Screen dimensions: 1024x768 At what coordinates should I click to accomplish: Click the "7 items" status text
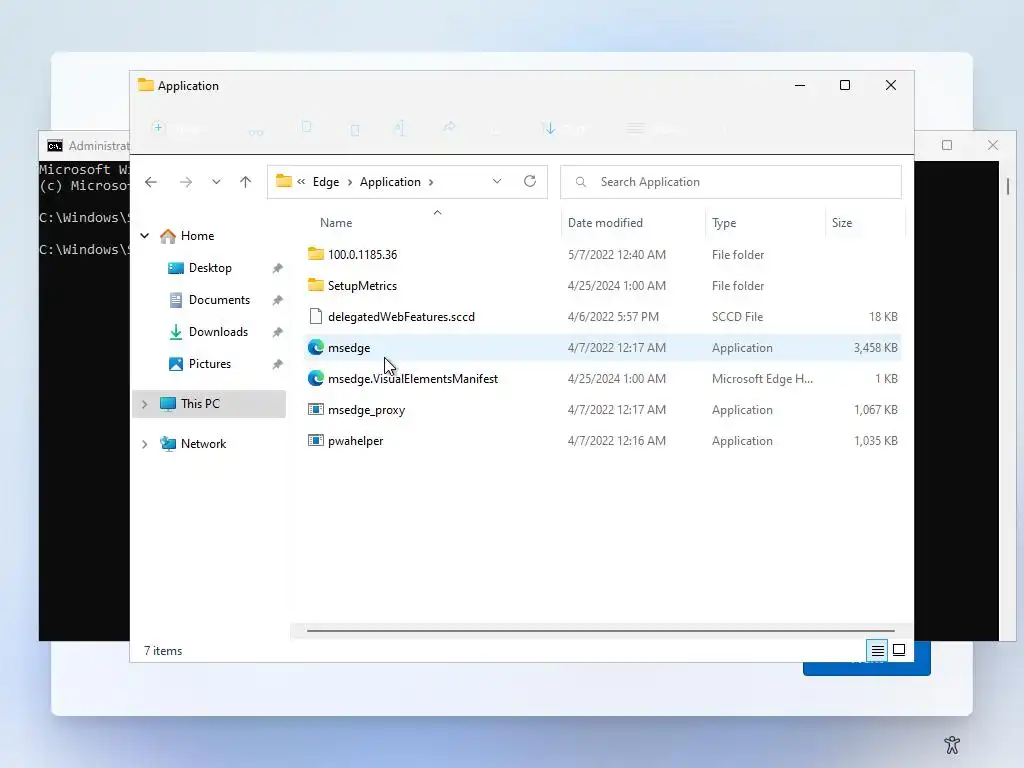click(x=163, y=651)
